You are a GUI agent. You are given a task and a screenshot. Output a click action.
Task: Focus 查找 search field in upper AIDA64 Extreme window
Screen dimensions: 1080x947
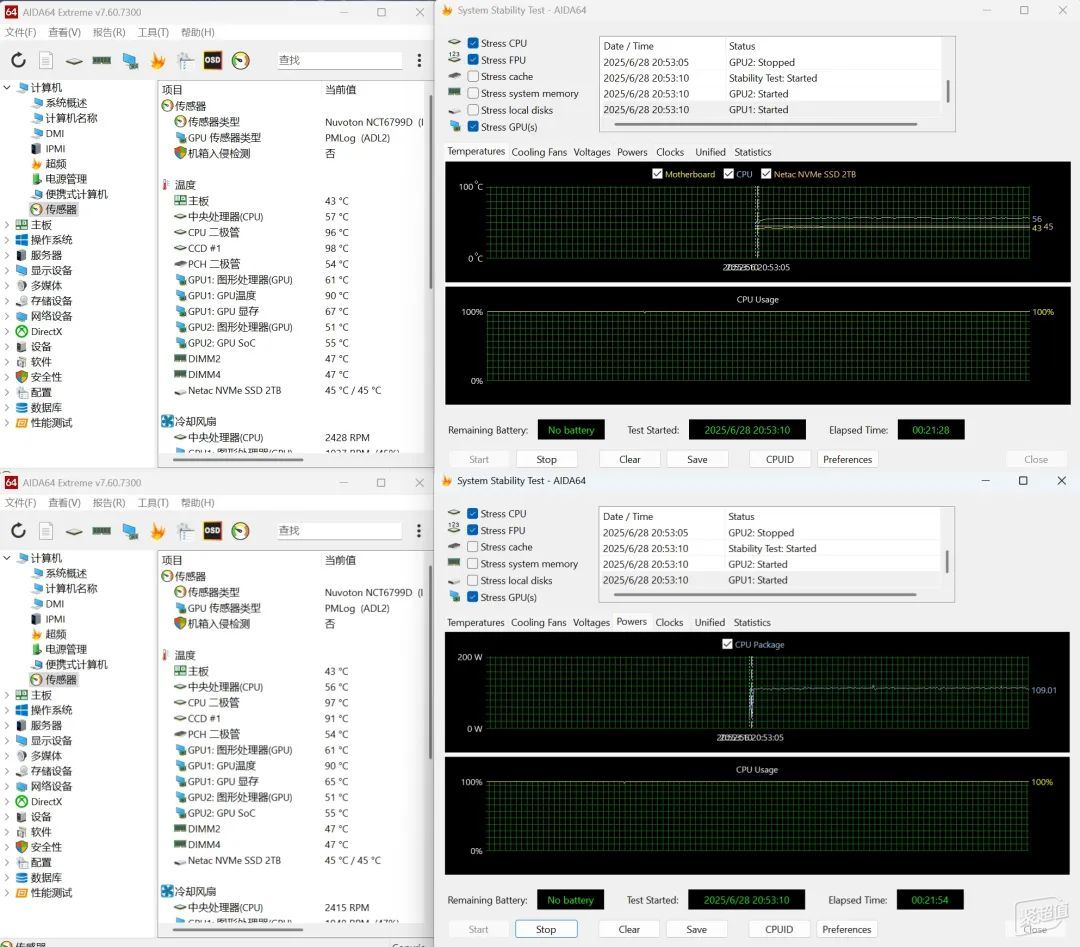click(339, 61)
